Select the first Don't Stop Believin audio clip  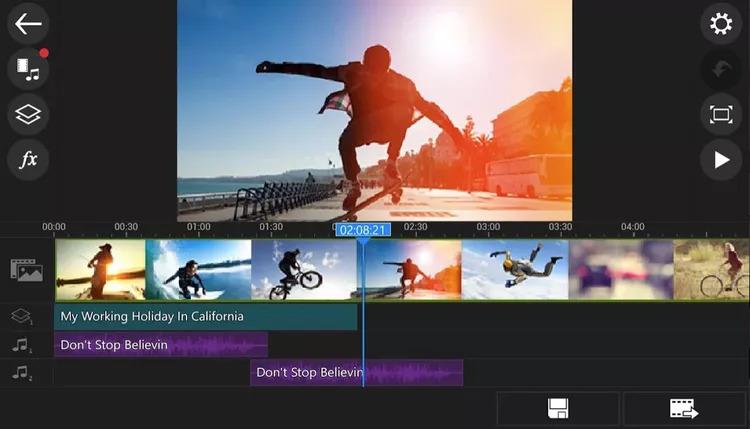(161, 345)
